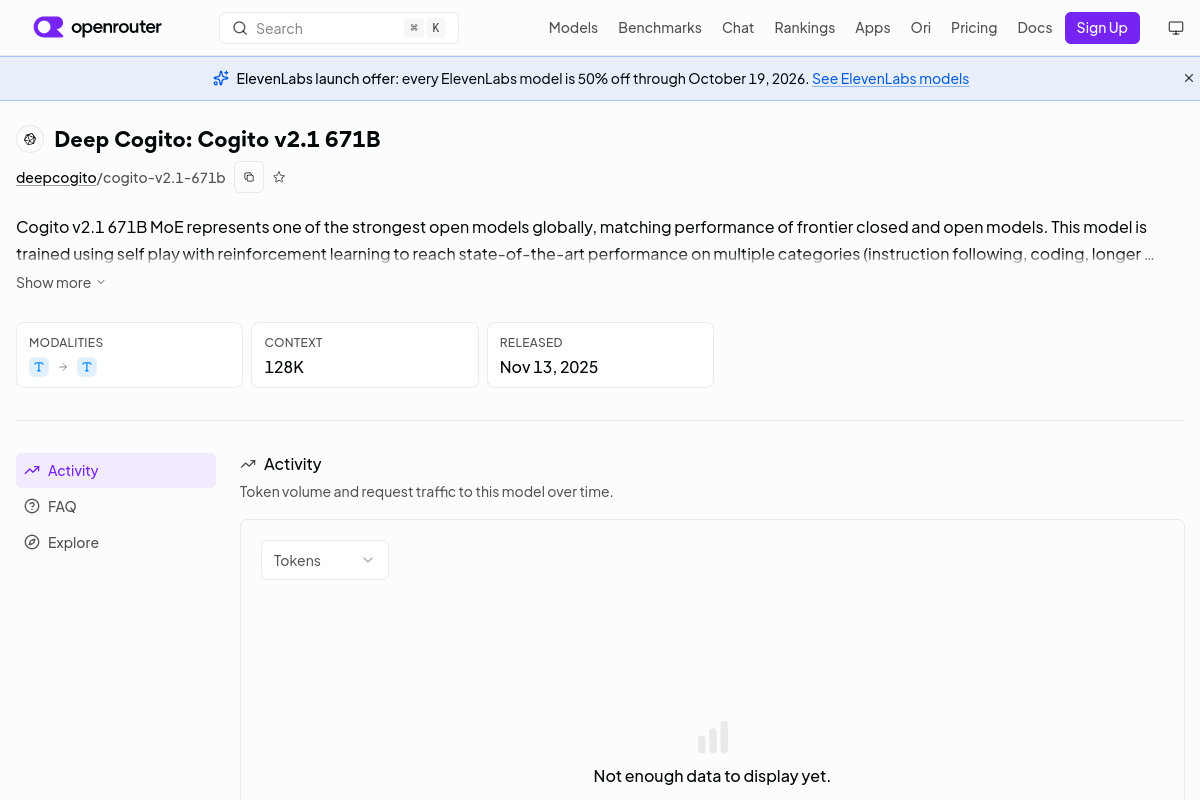Copy the model slug with copy icon

point(249,177)
